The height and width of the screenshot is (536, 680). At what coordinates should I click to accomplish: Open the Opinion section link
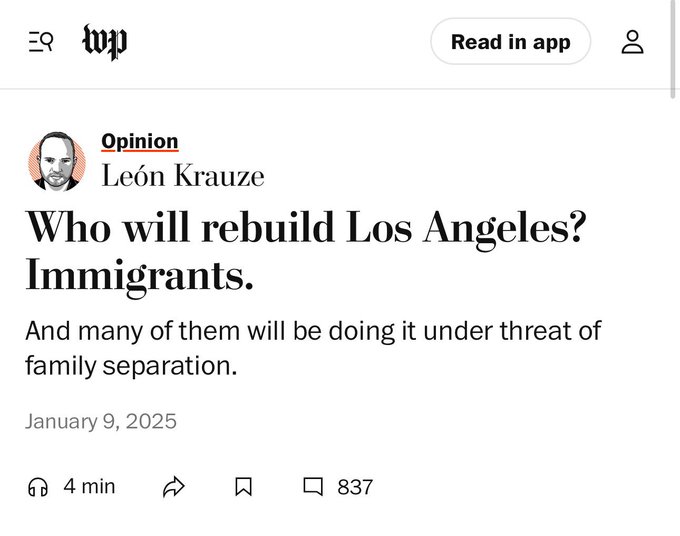click(140, 141)
